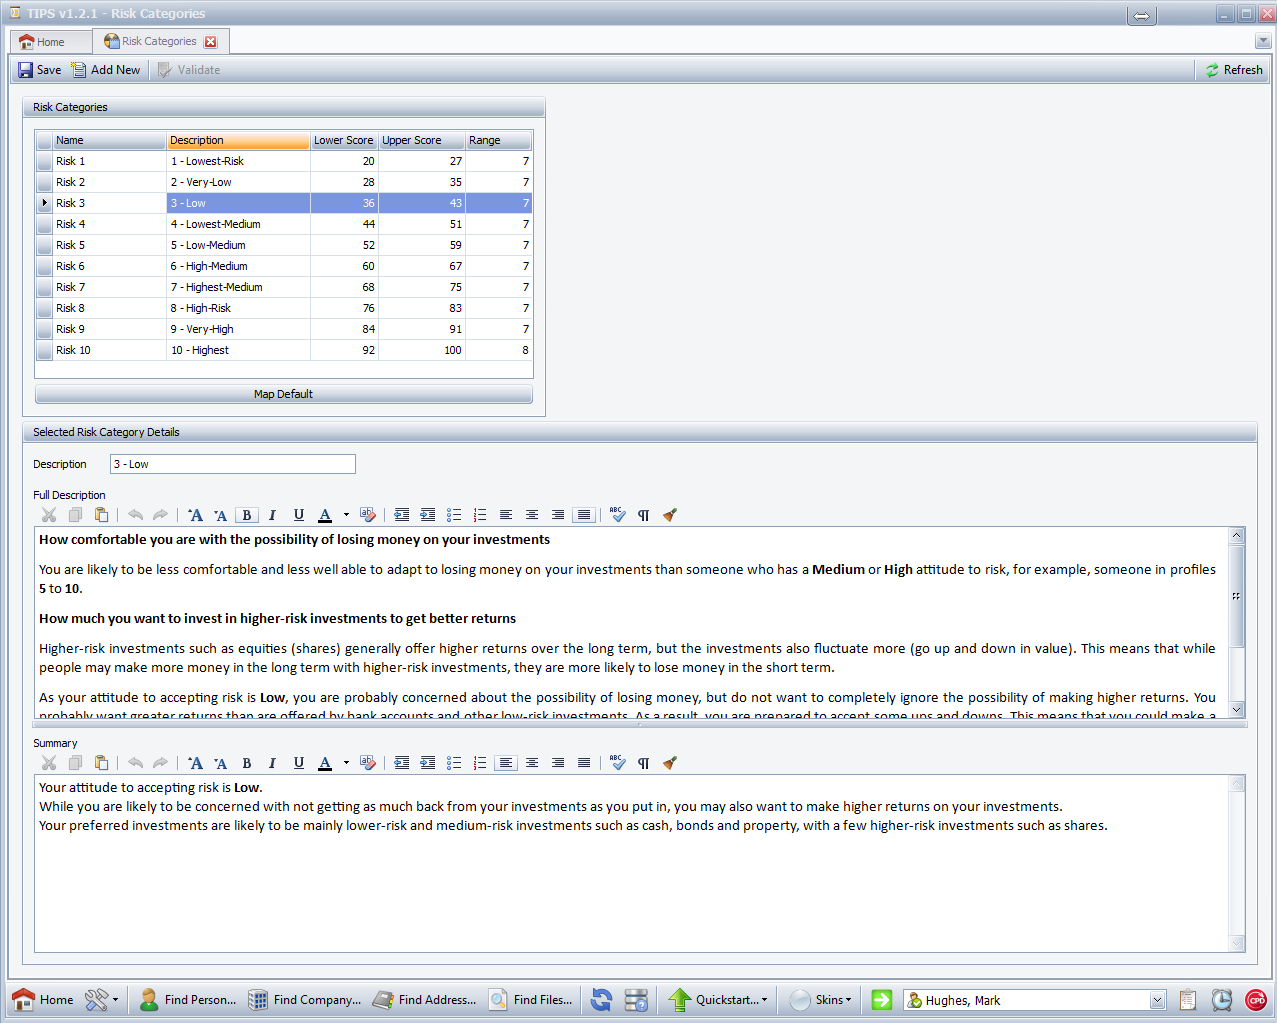Click the Map Default button
This screenshot has height=1023, width=1277.
tap(283, 394)
